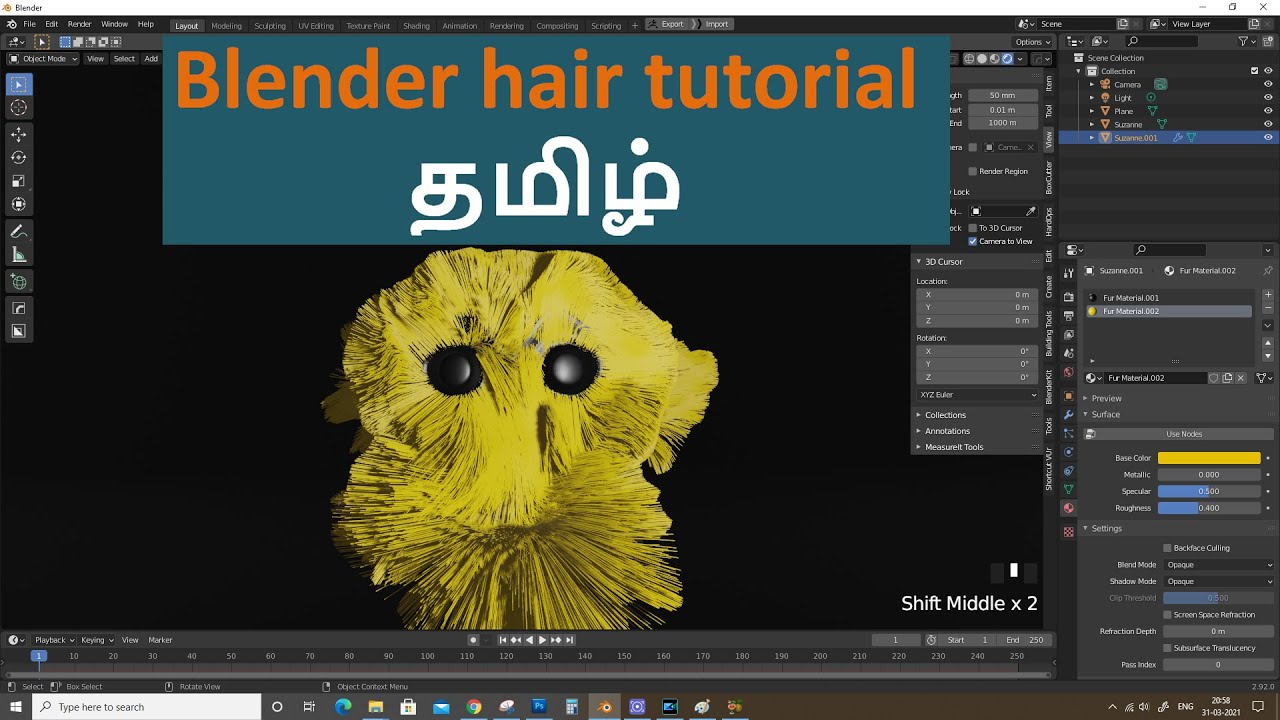Switch to the Scripting workspace tab
The width and height of the screenshot is (1280, 720).
point(606,25)
